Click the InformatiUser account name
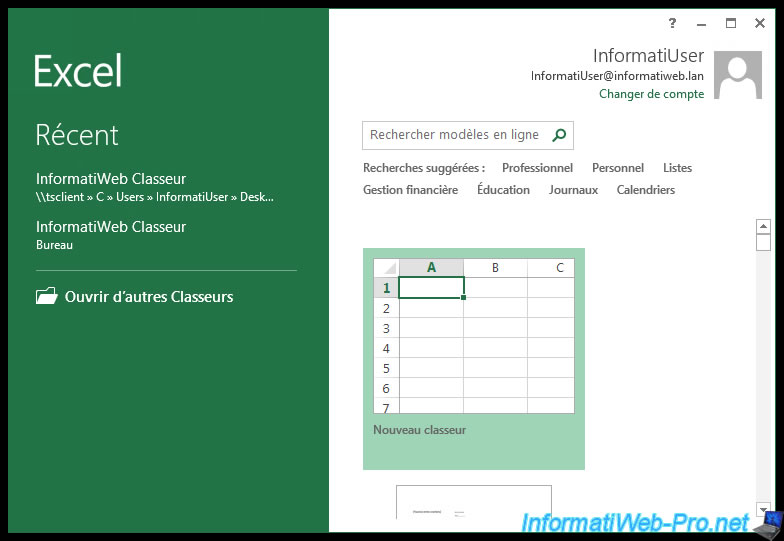Image resolution: width=784 pixels, height=541 pixels. 648,56
